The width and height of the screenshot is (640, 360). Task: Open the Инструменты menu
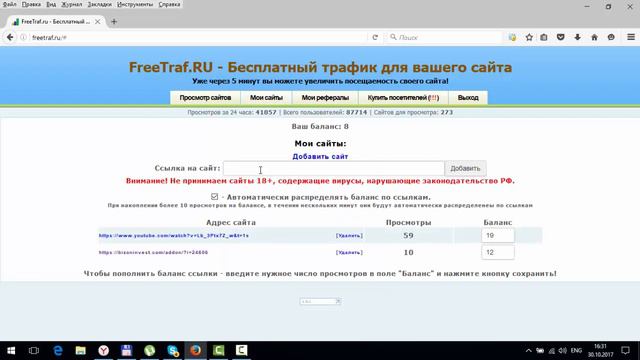coord(135,4)
